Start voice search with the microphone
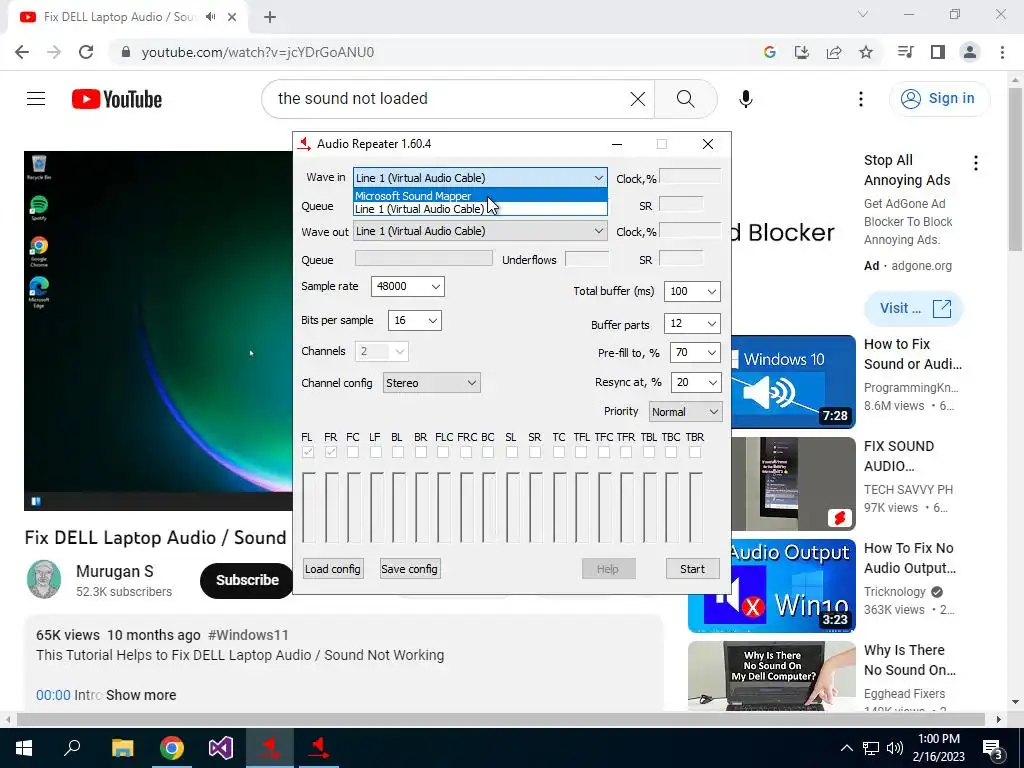The width and height of the screenshot is (1024, 768). 746,99
